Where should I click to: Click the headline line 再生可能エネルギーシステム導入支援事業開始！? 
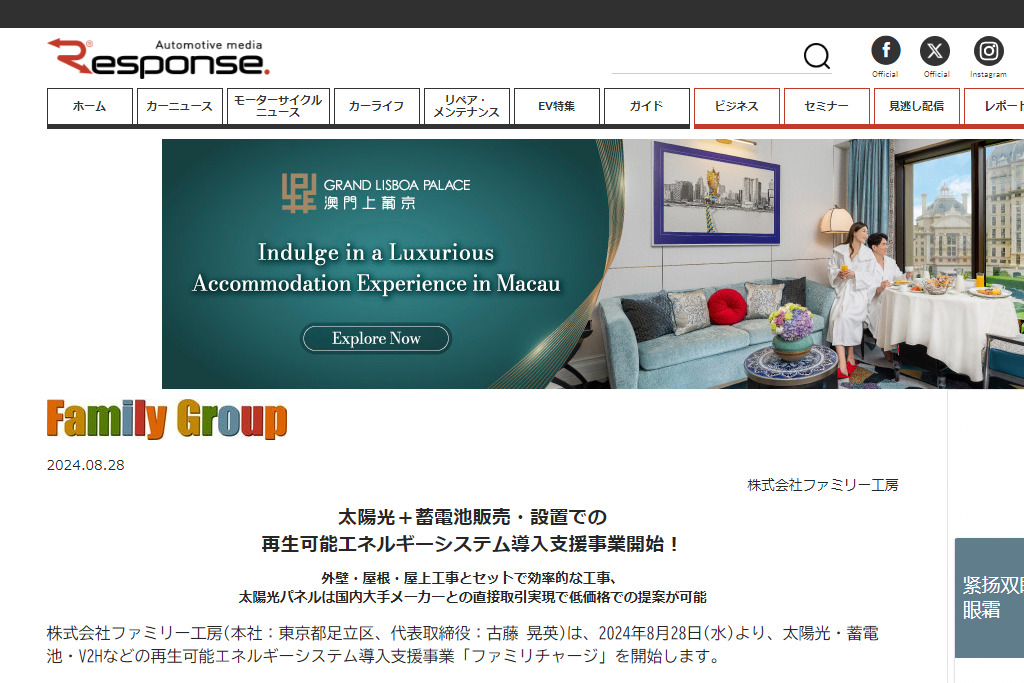coord(472,544)
